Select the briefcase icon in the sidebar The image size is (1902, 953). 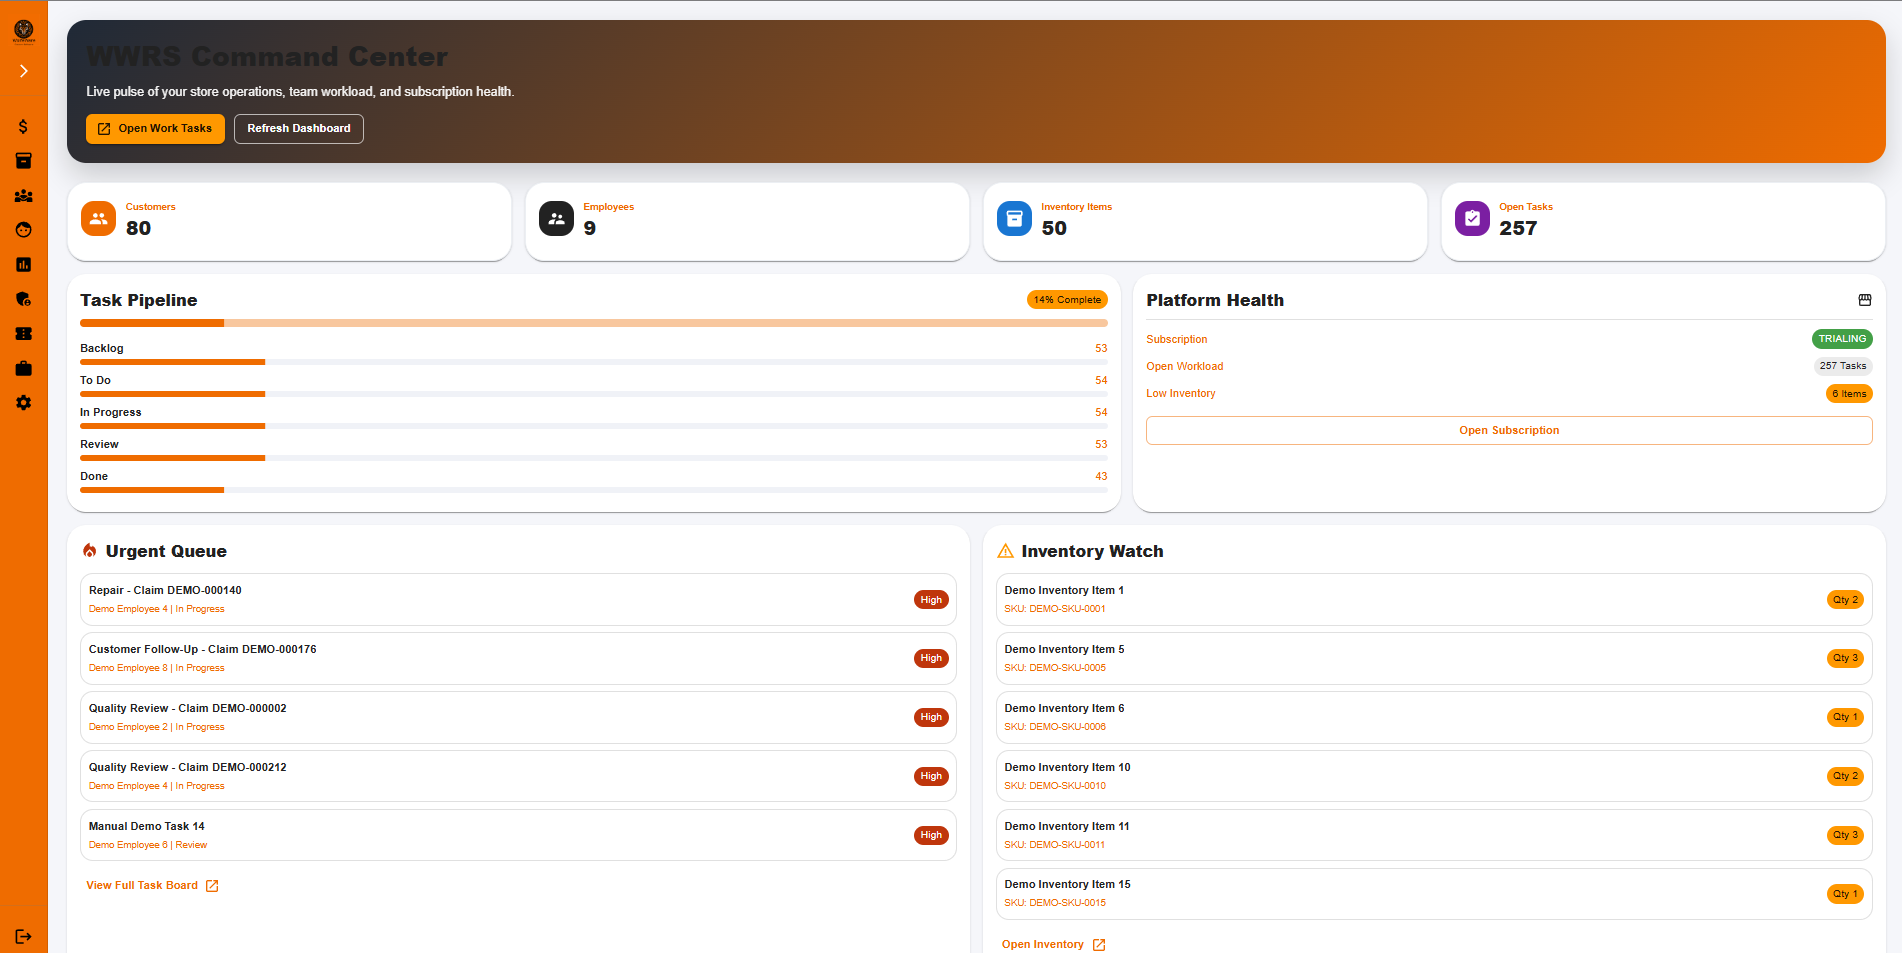(23, 368)
